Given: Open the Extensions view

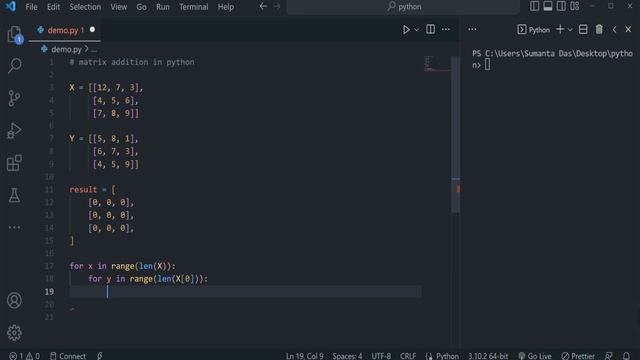Looking at the screenshot, I should coord(14,163).
